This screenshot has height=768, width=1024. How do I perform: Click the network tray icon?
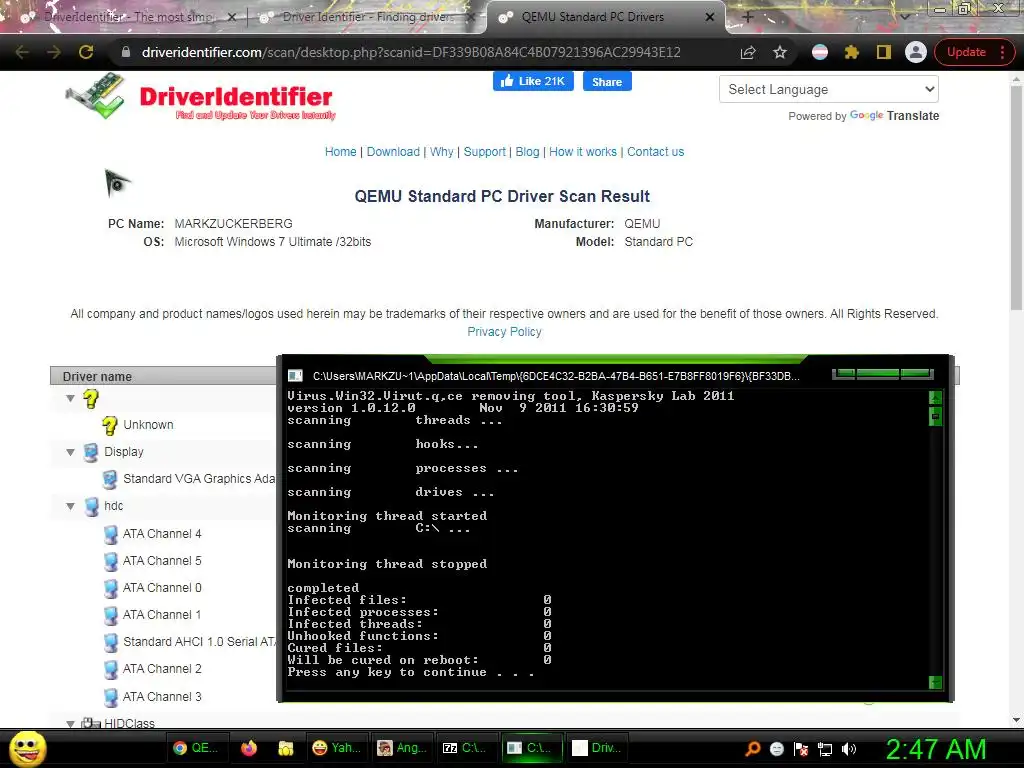(x=825, y=749)
